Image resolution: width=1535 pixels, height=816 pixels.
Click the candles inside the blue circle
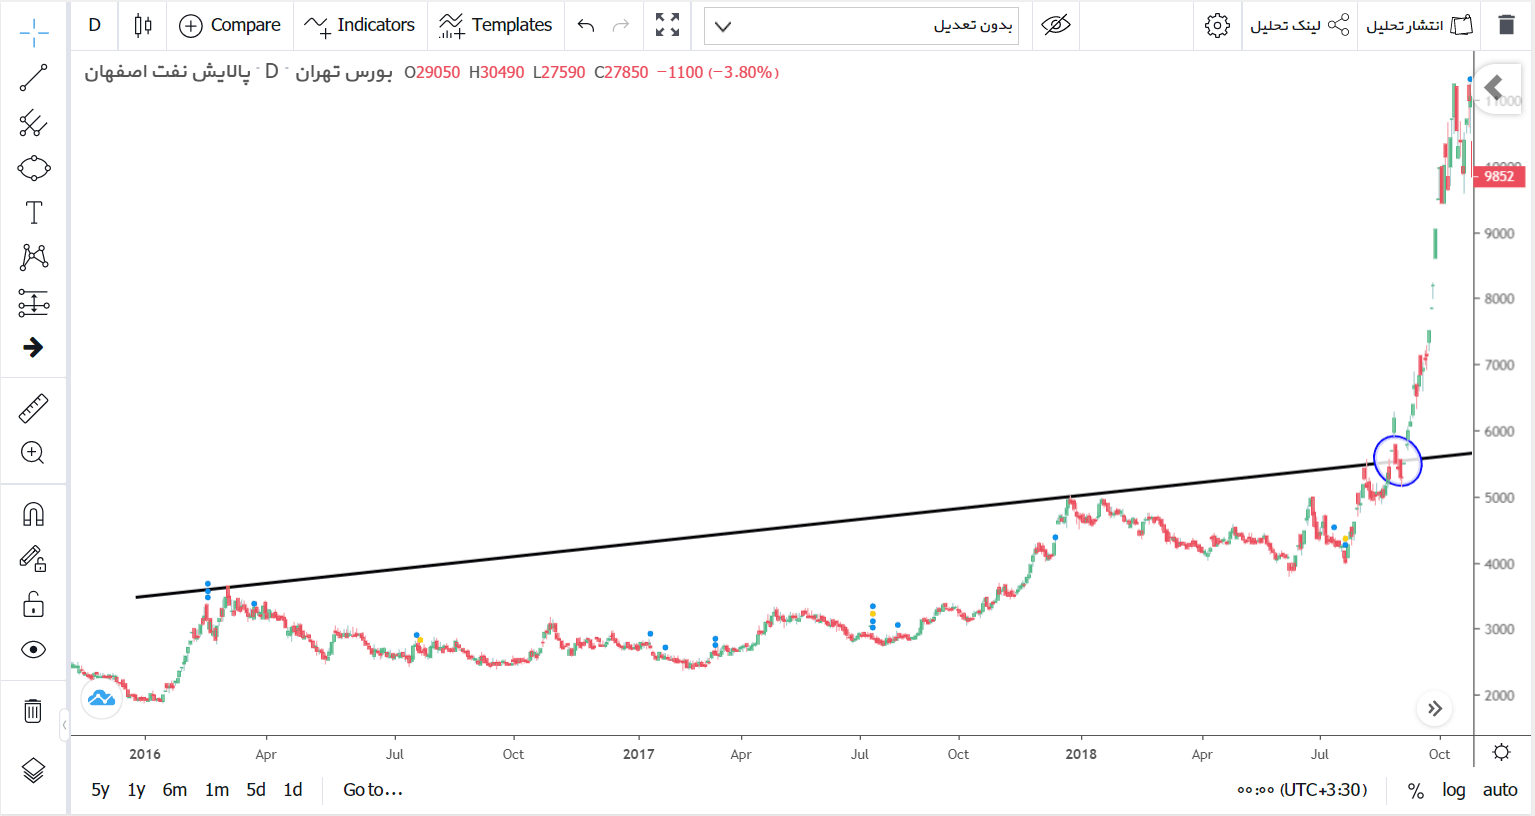pyautogui.click(x=1397, y=460)
